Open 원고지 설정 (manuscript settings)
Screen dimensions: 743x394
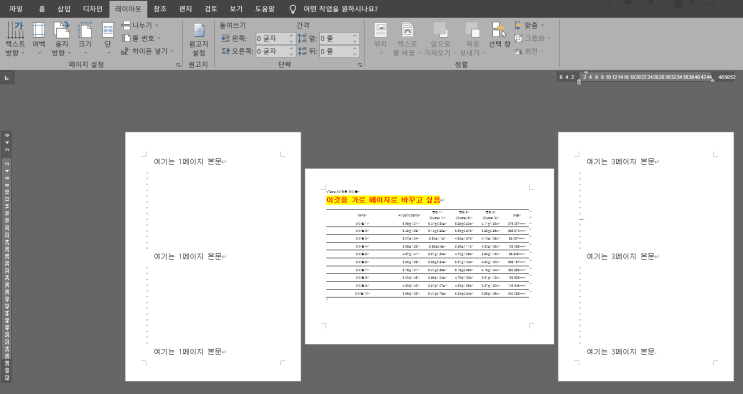click(199, 39)
